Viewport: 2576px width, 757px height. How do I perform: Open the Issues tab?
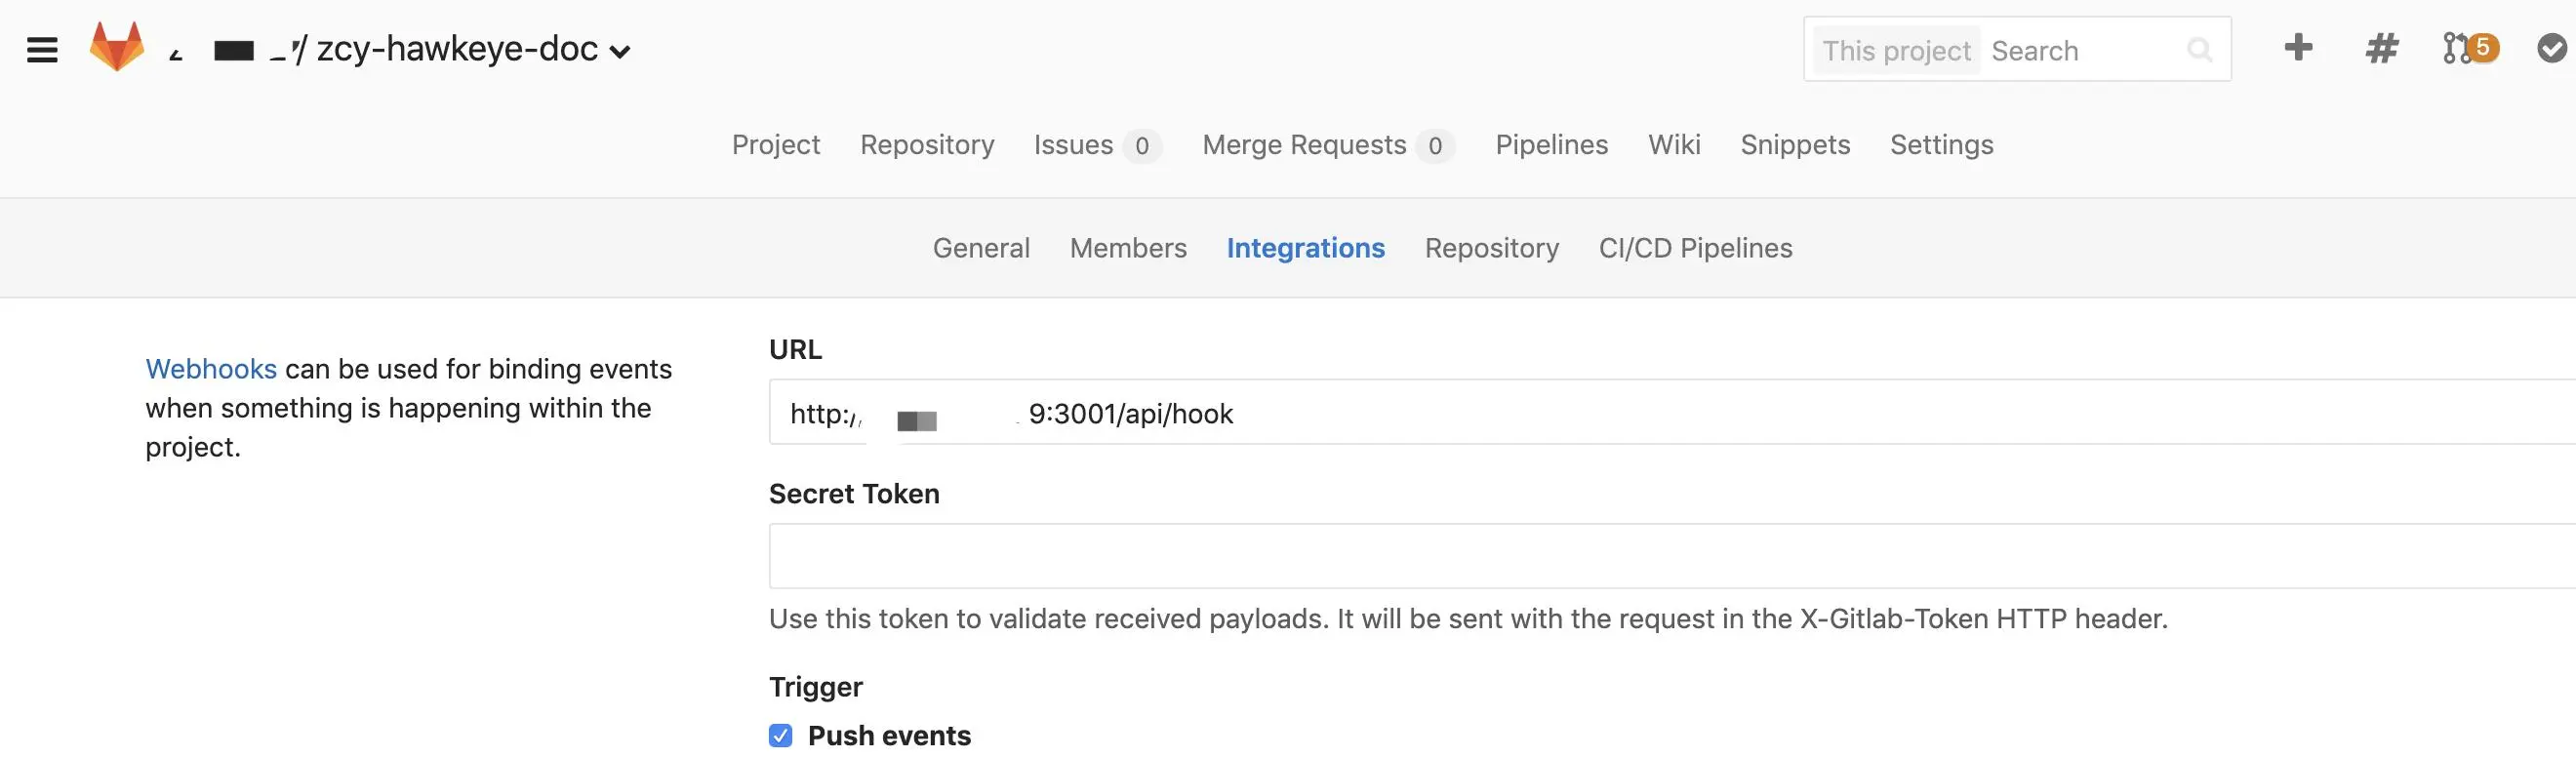tap(1073, 145)
